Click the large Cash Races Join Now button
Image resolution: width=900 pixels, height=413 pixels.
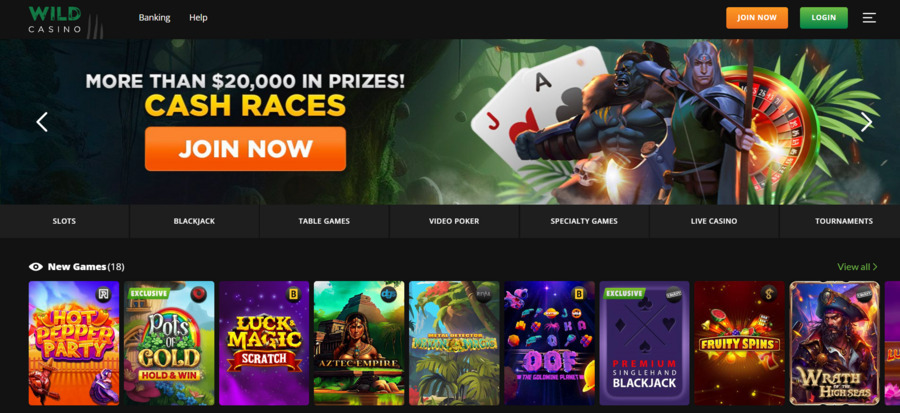tap(245, 149)
